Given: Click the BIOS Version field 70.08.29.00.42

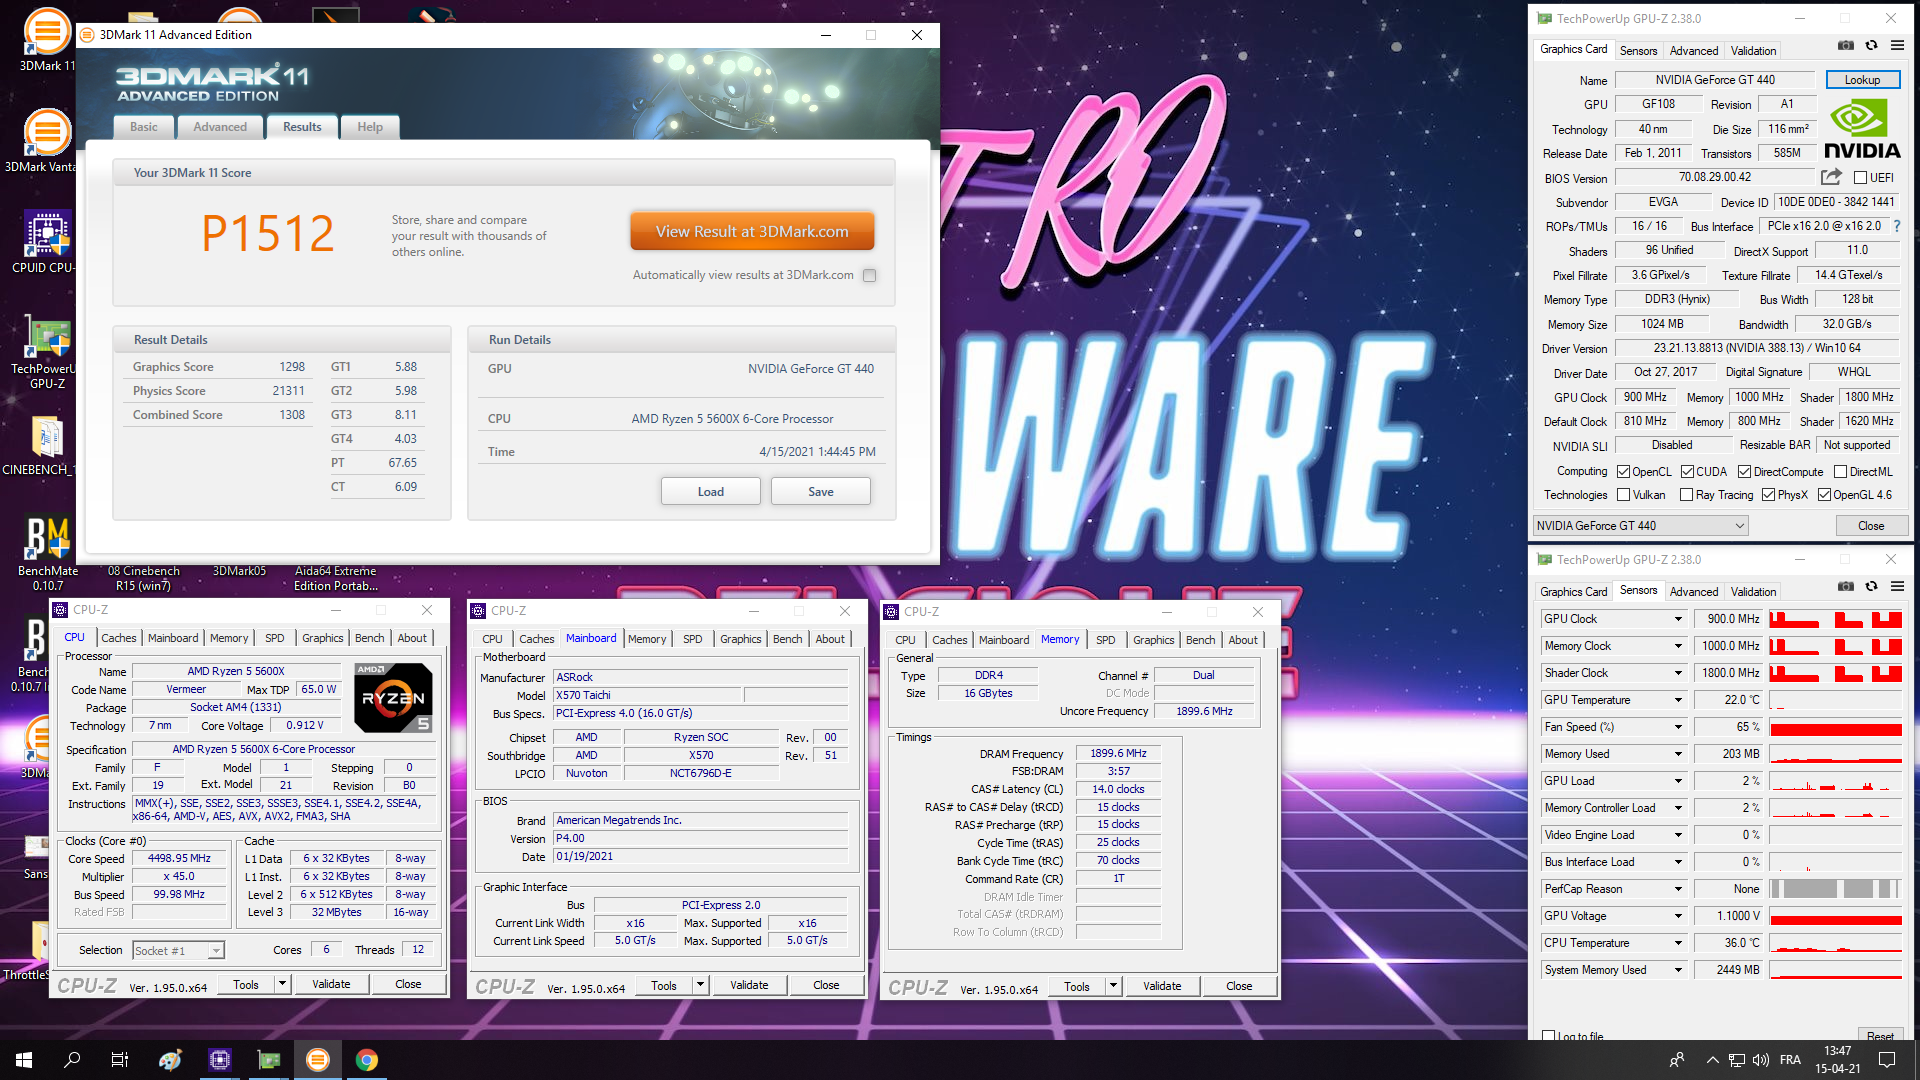Looking at the screenshot, I should tap(1715, 177).
